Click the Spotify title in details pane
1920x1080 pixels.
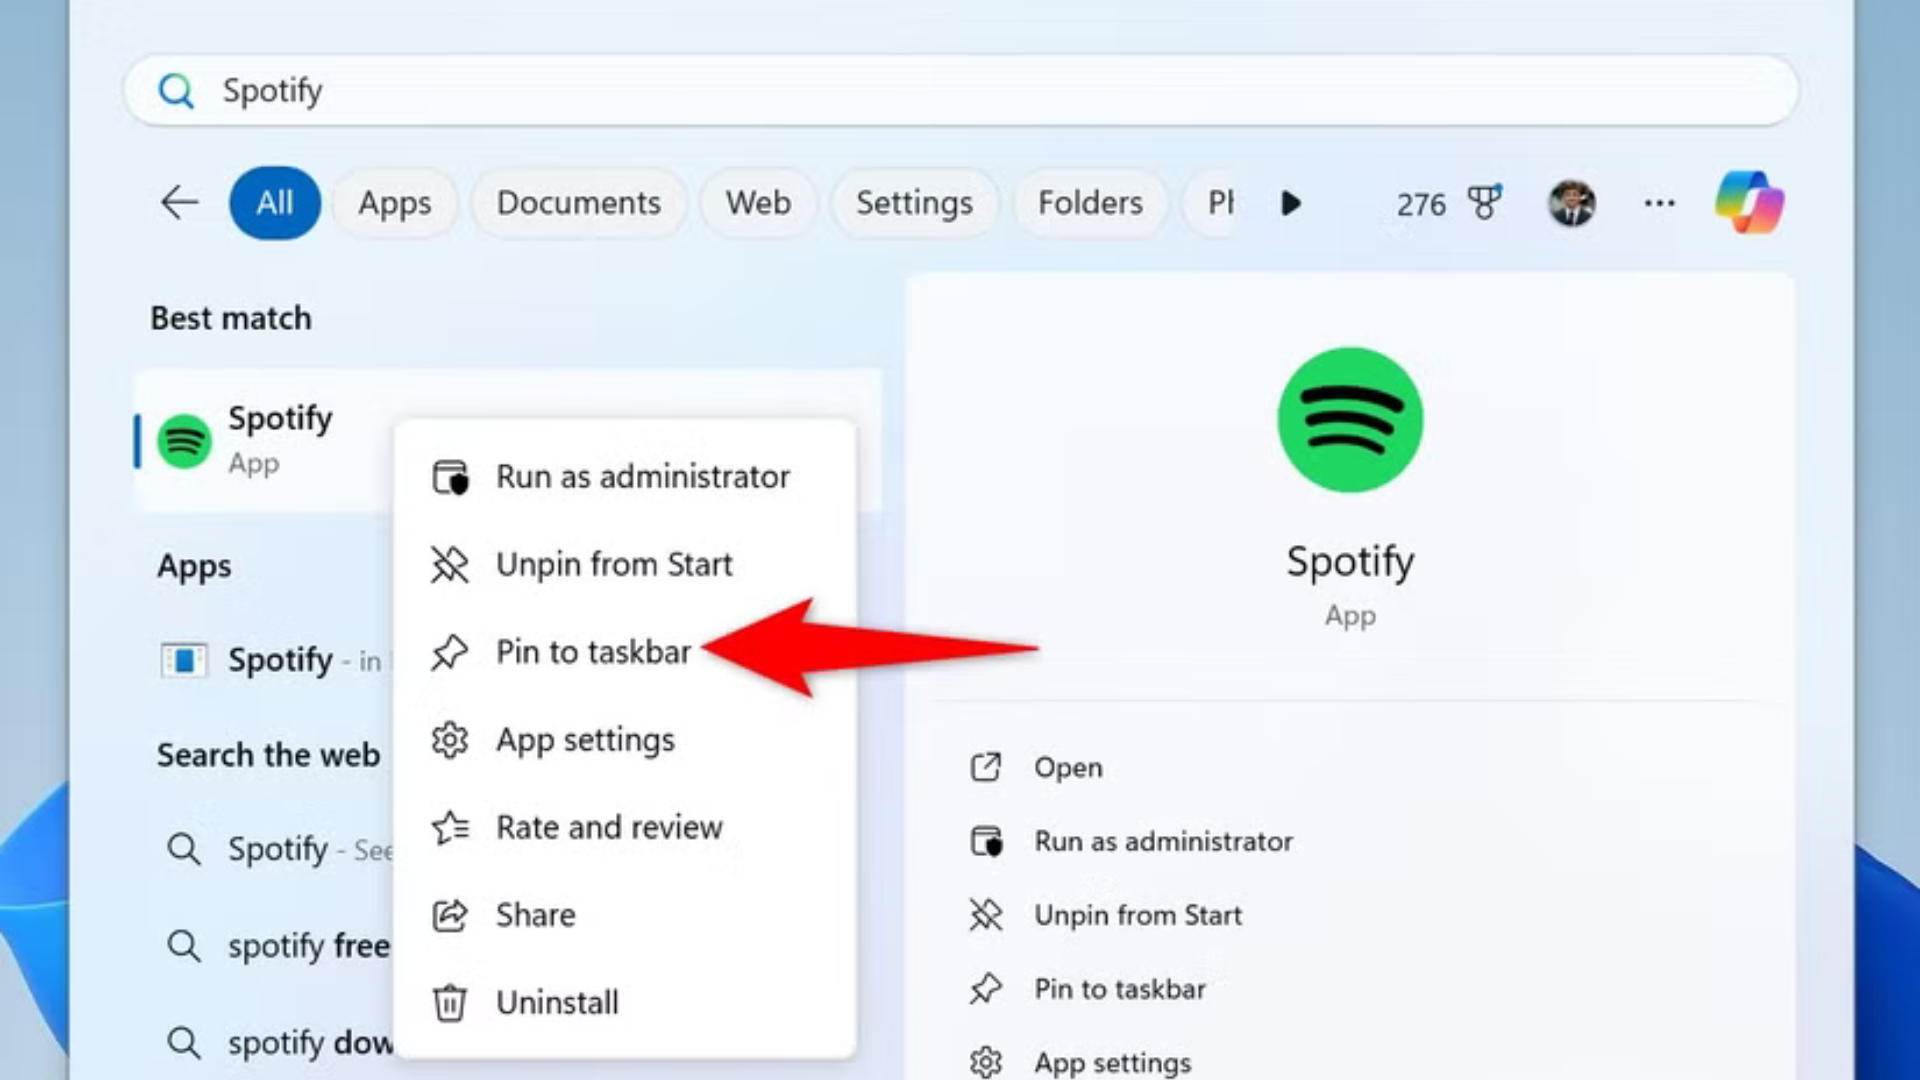[x=1350, y=563]
